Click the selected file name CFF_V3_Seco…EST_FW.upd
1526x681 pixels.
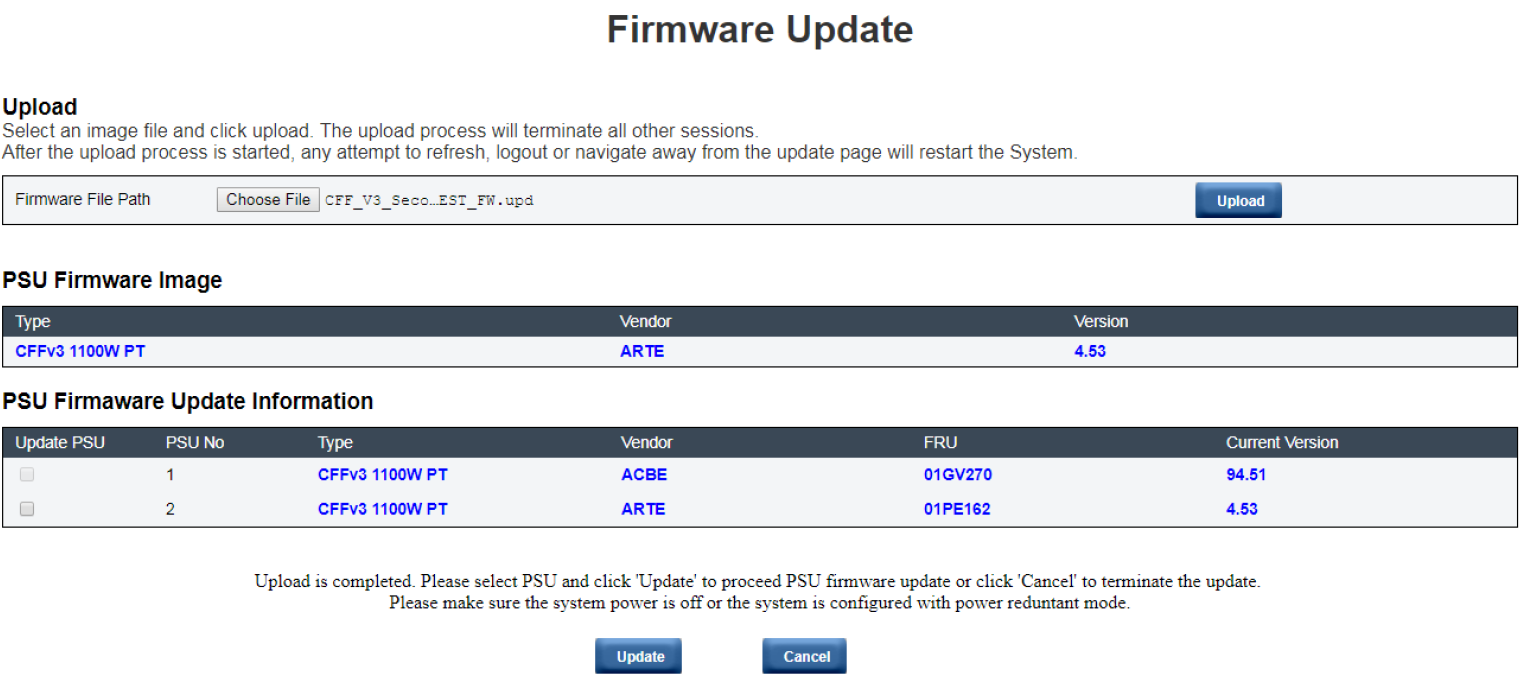pos(429,200)
